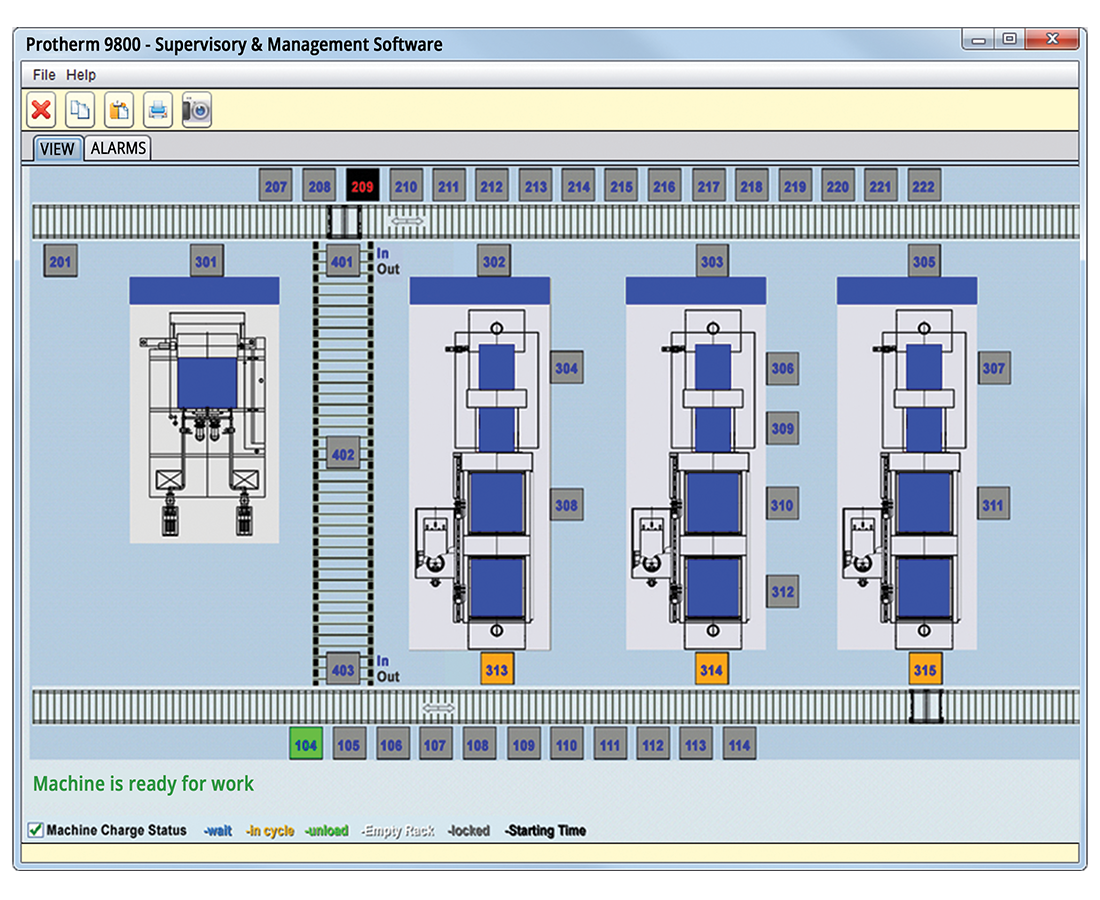Maximize the Protherm 9800 window
This screenshot has height=900, width=1100.
coord(1009,40)
